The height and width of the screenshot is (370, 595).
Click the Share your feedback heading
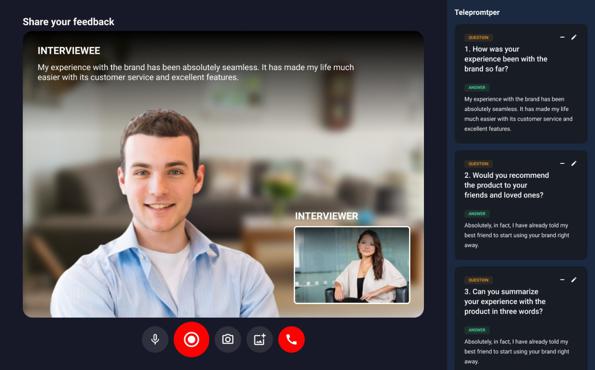pyautogui.click(x=68, y=22)
